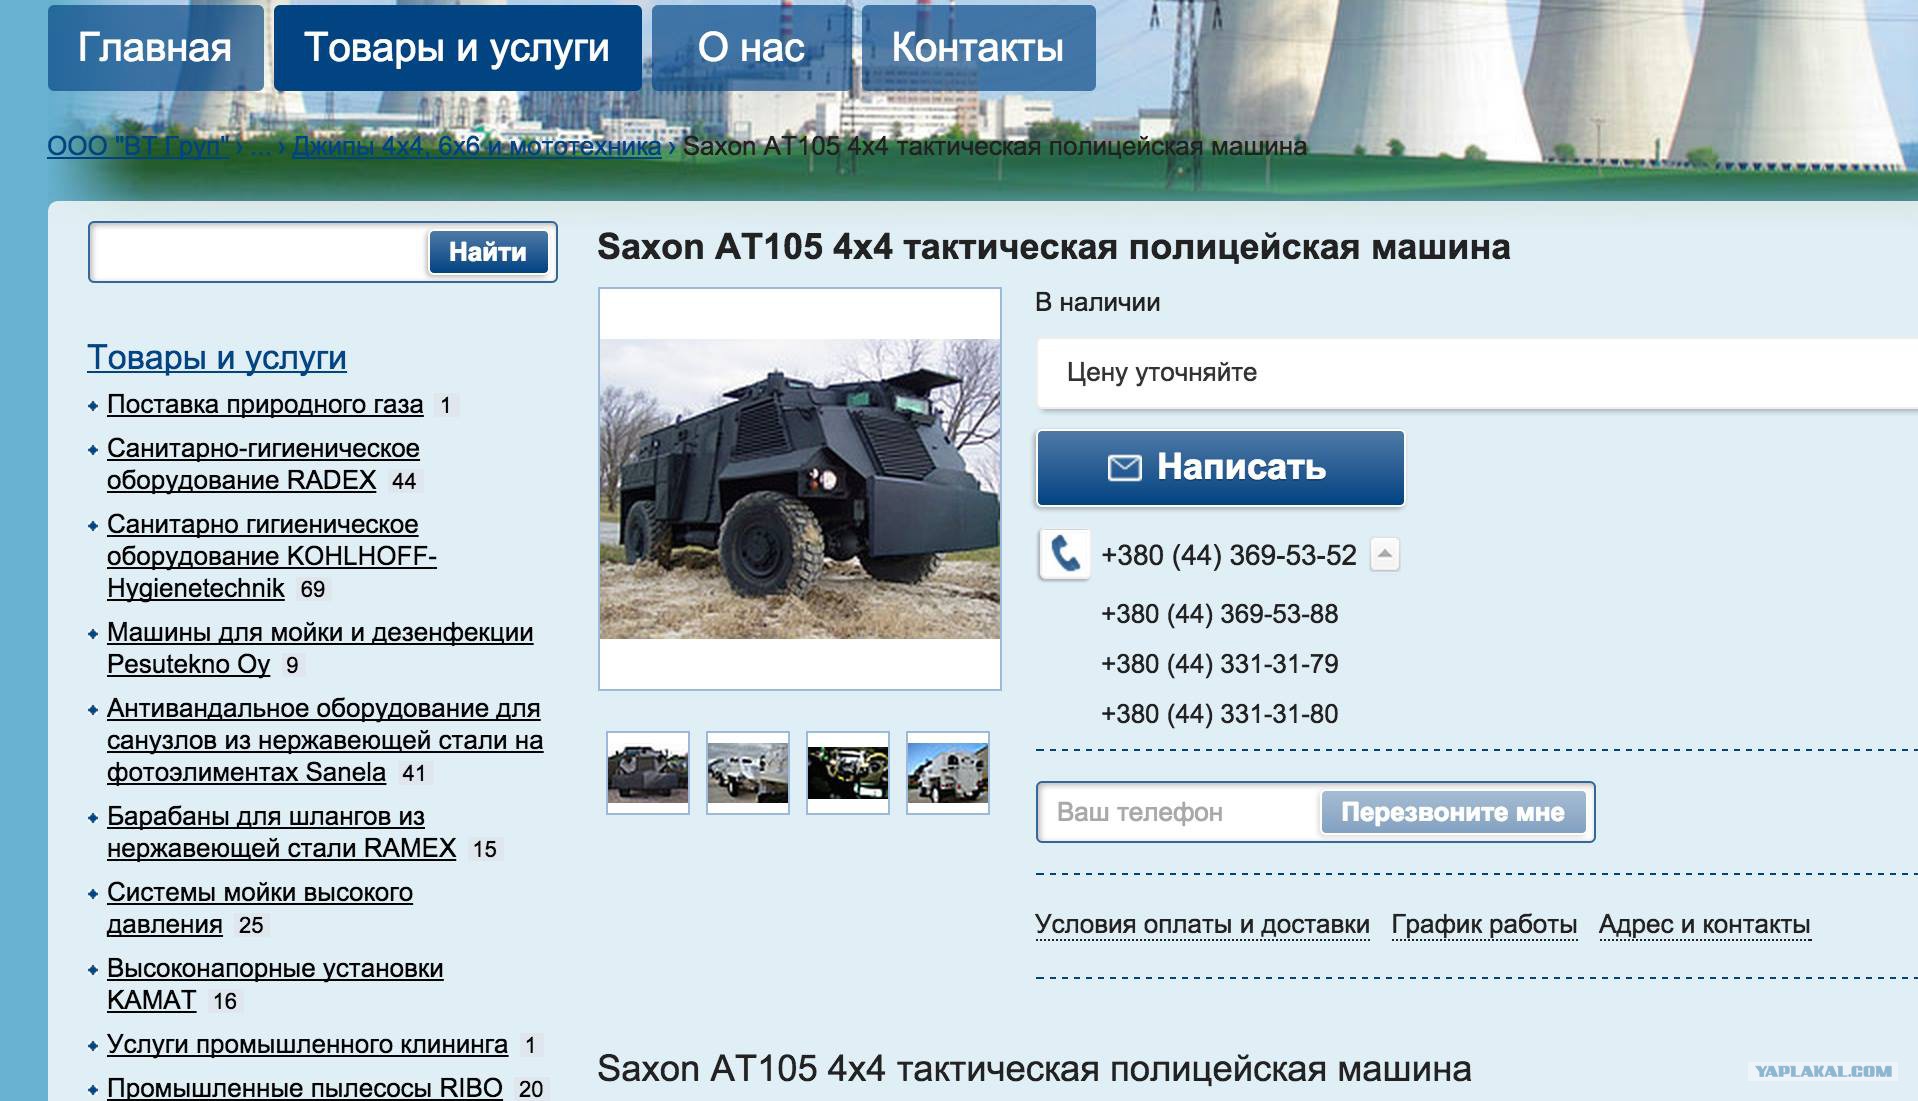Click the Найти search button
Screen dimensions: 1918x1101
click(x=488, y=252)
